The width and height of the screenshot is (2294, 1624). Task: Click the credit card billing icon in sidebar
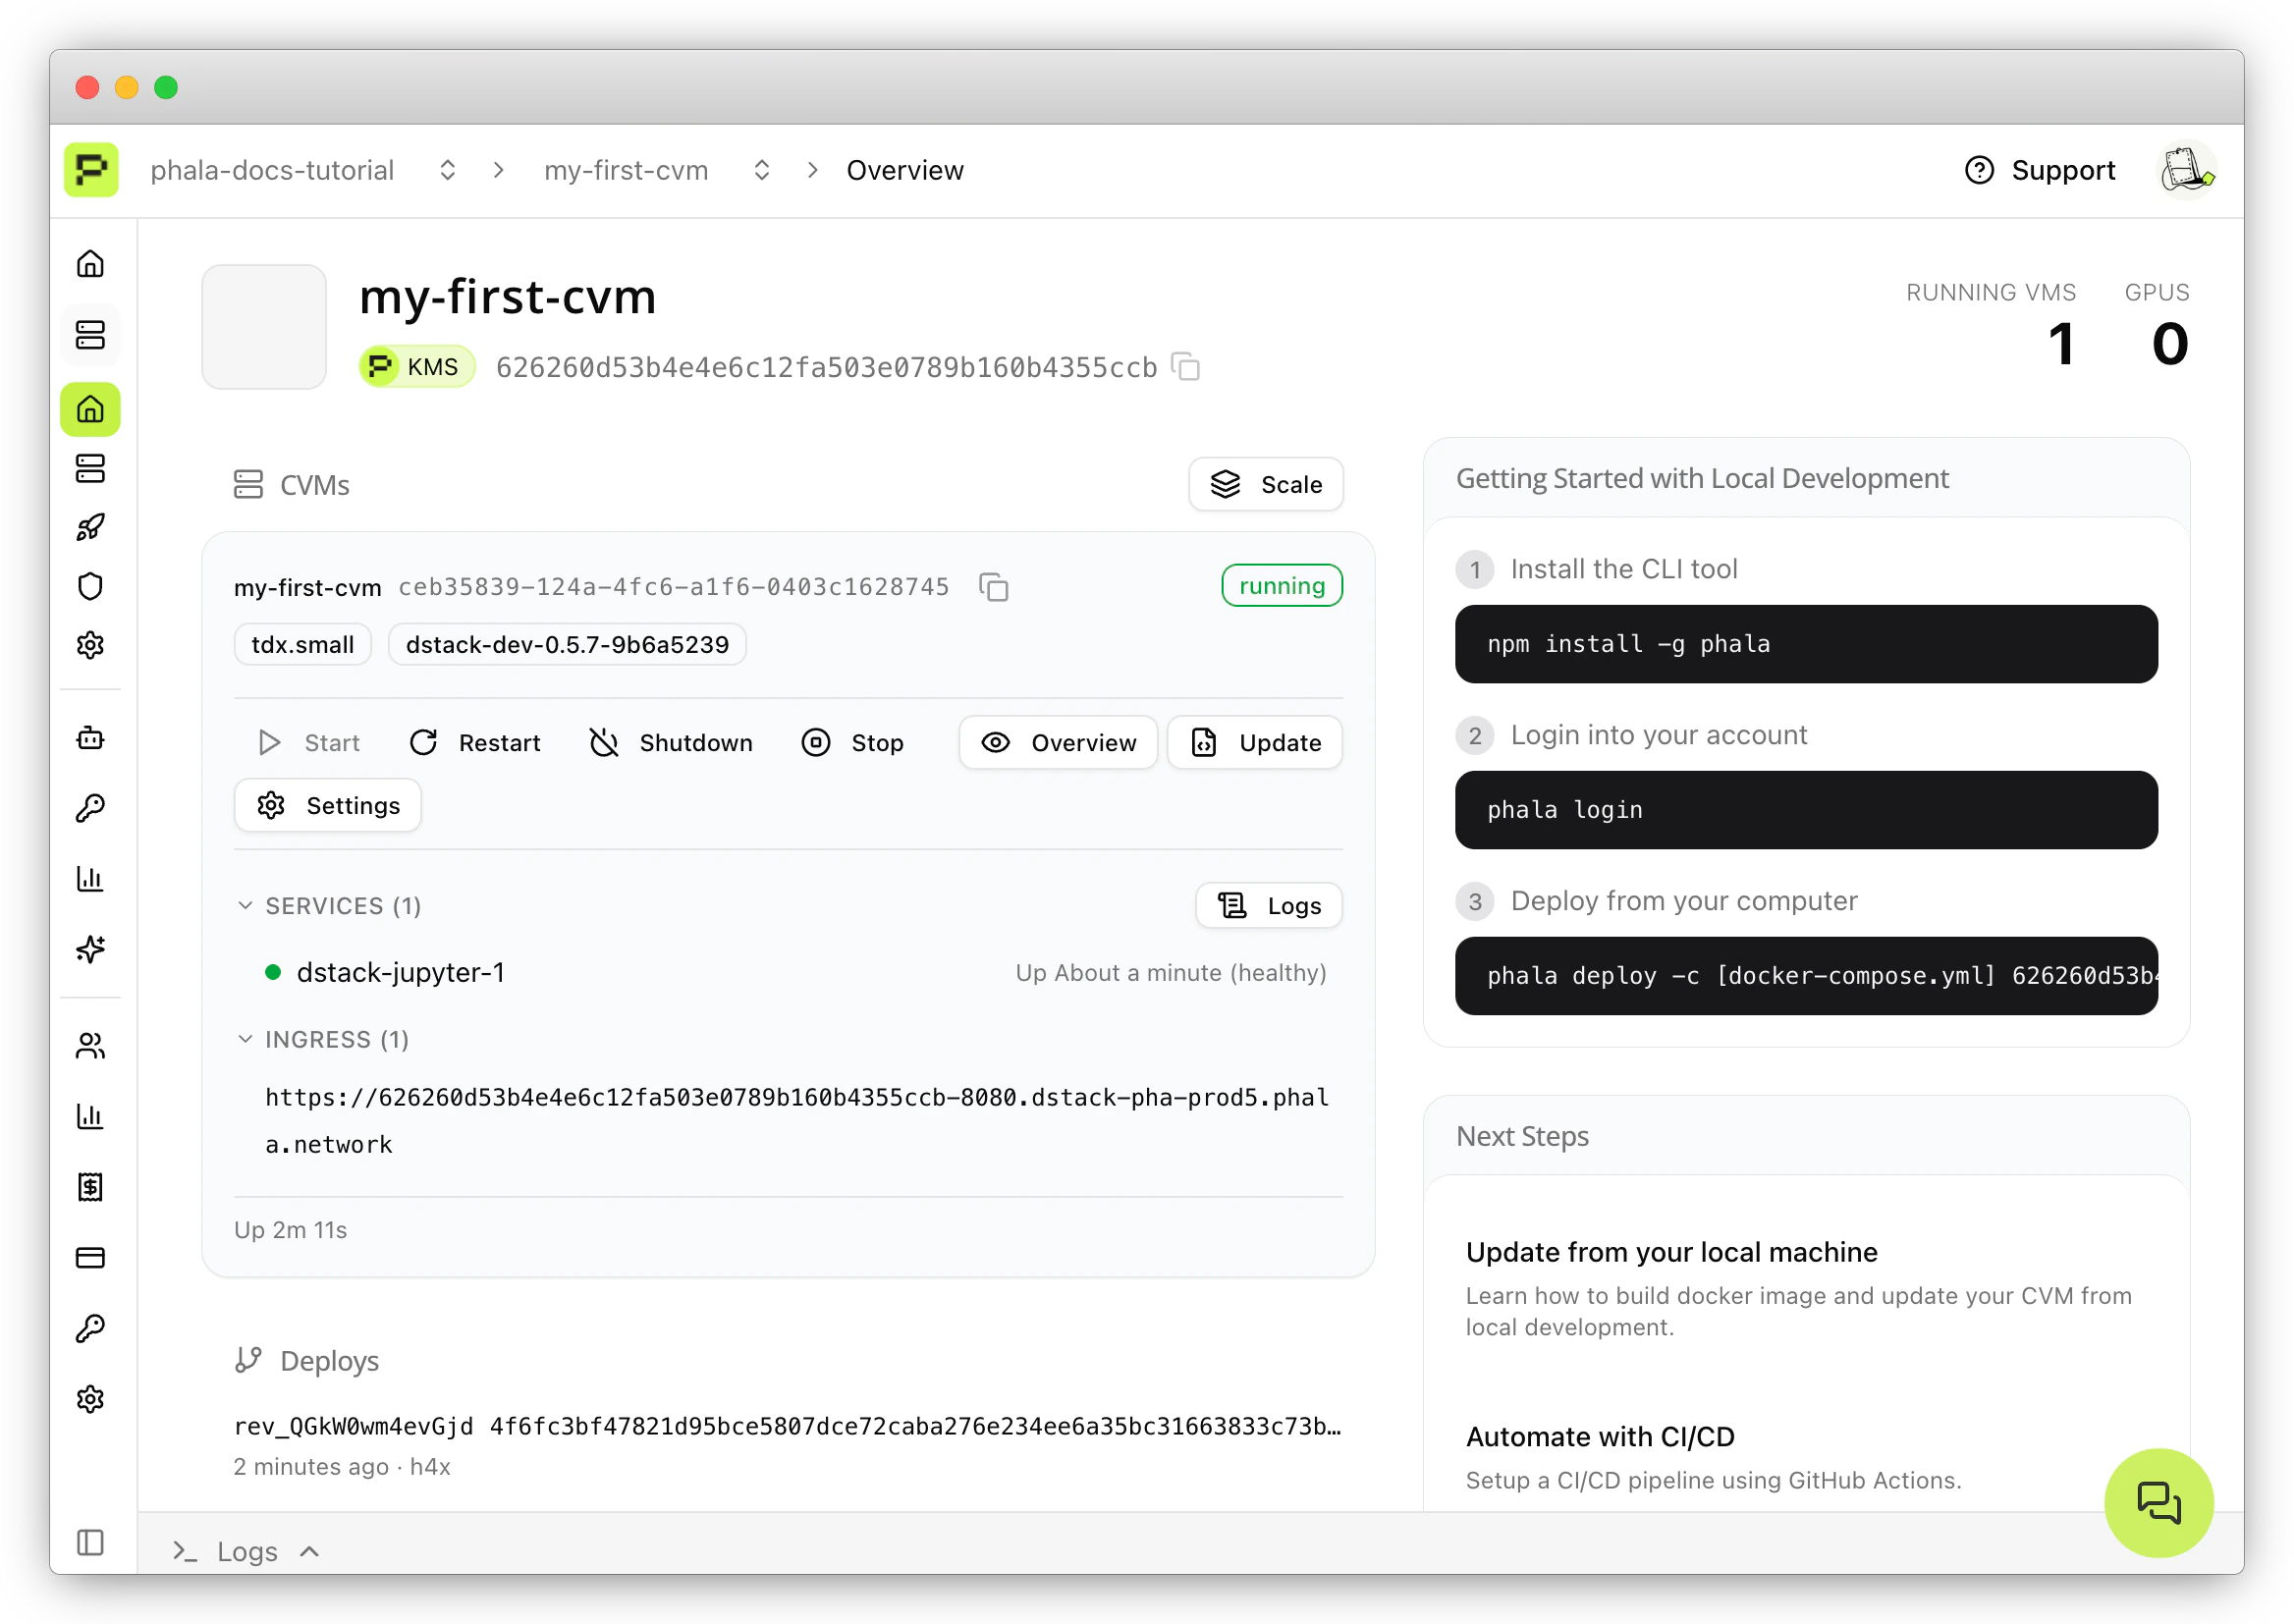click(90, 1257)
